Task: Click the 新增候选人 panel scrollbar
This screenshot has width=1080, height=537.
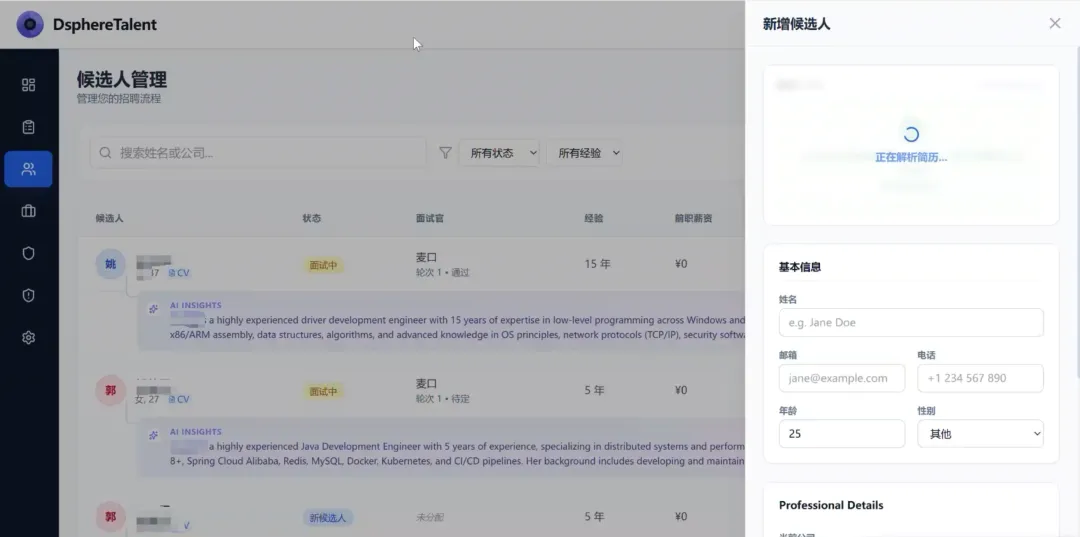Action: [x=1077, y=213]
